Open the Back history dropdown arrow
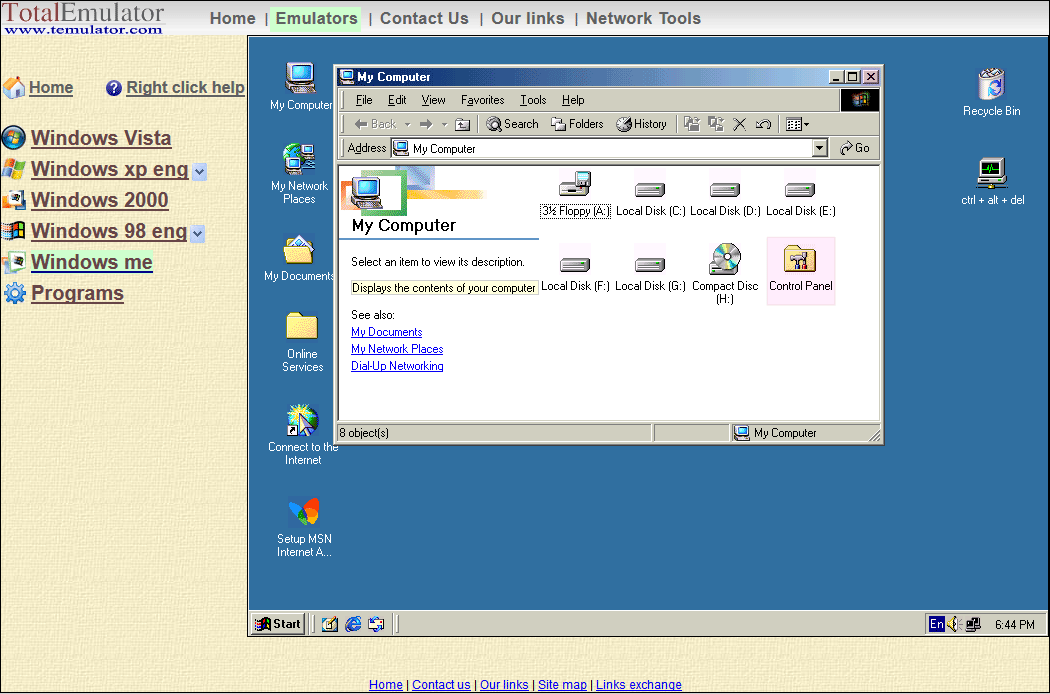 click(407, 125)
